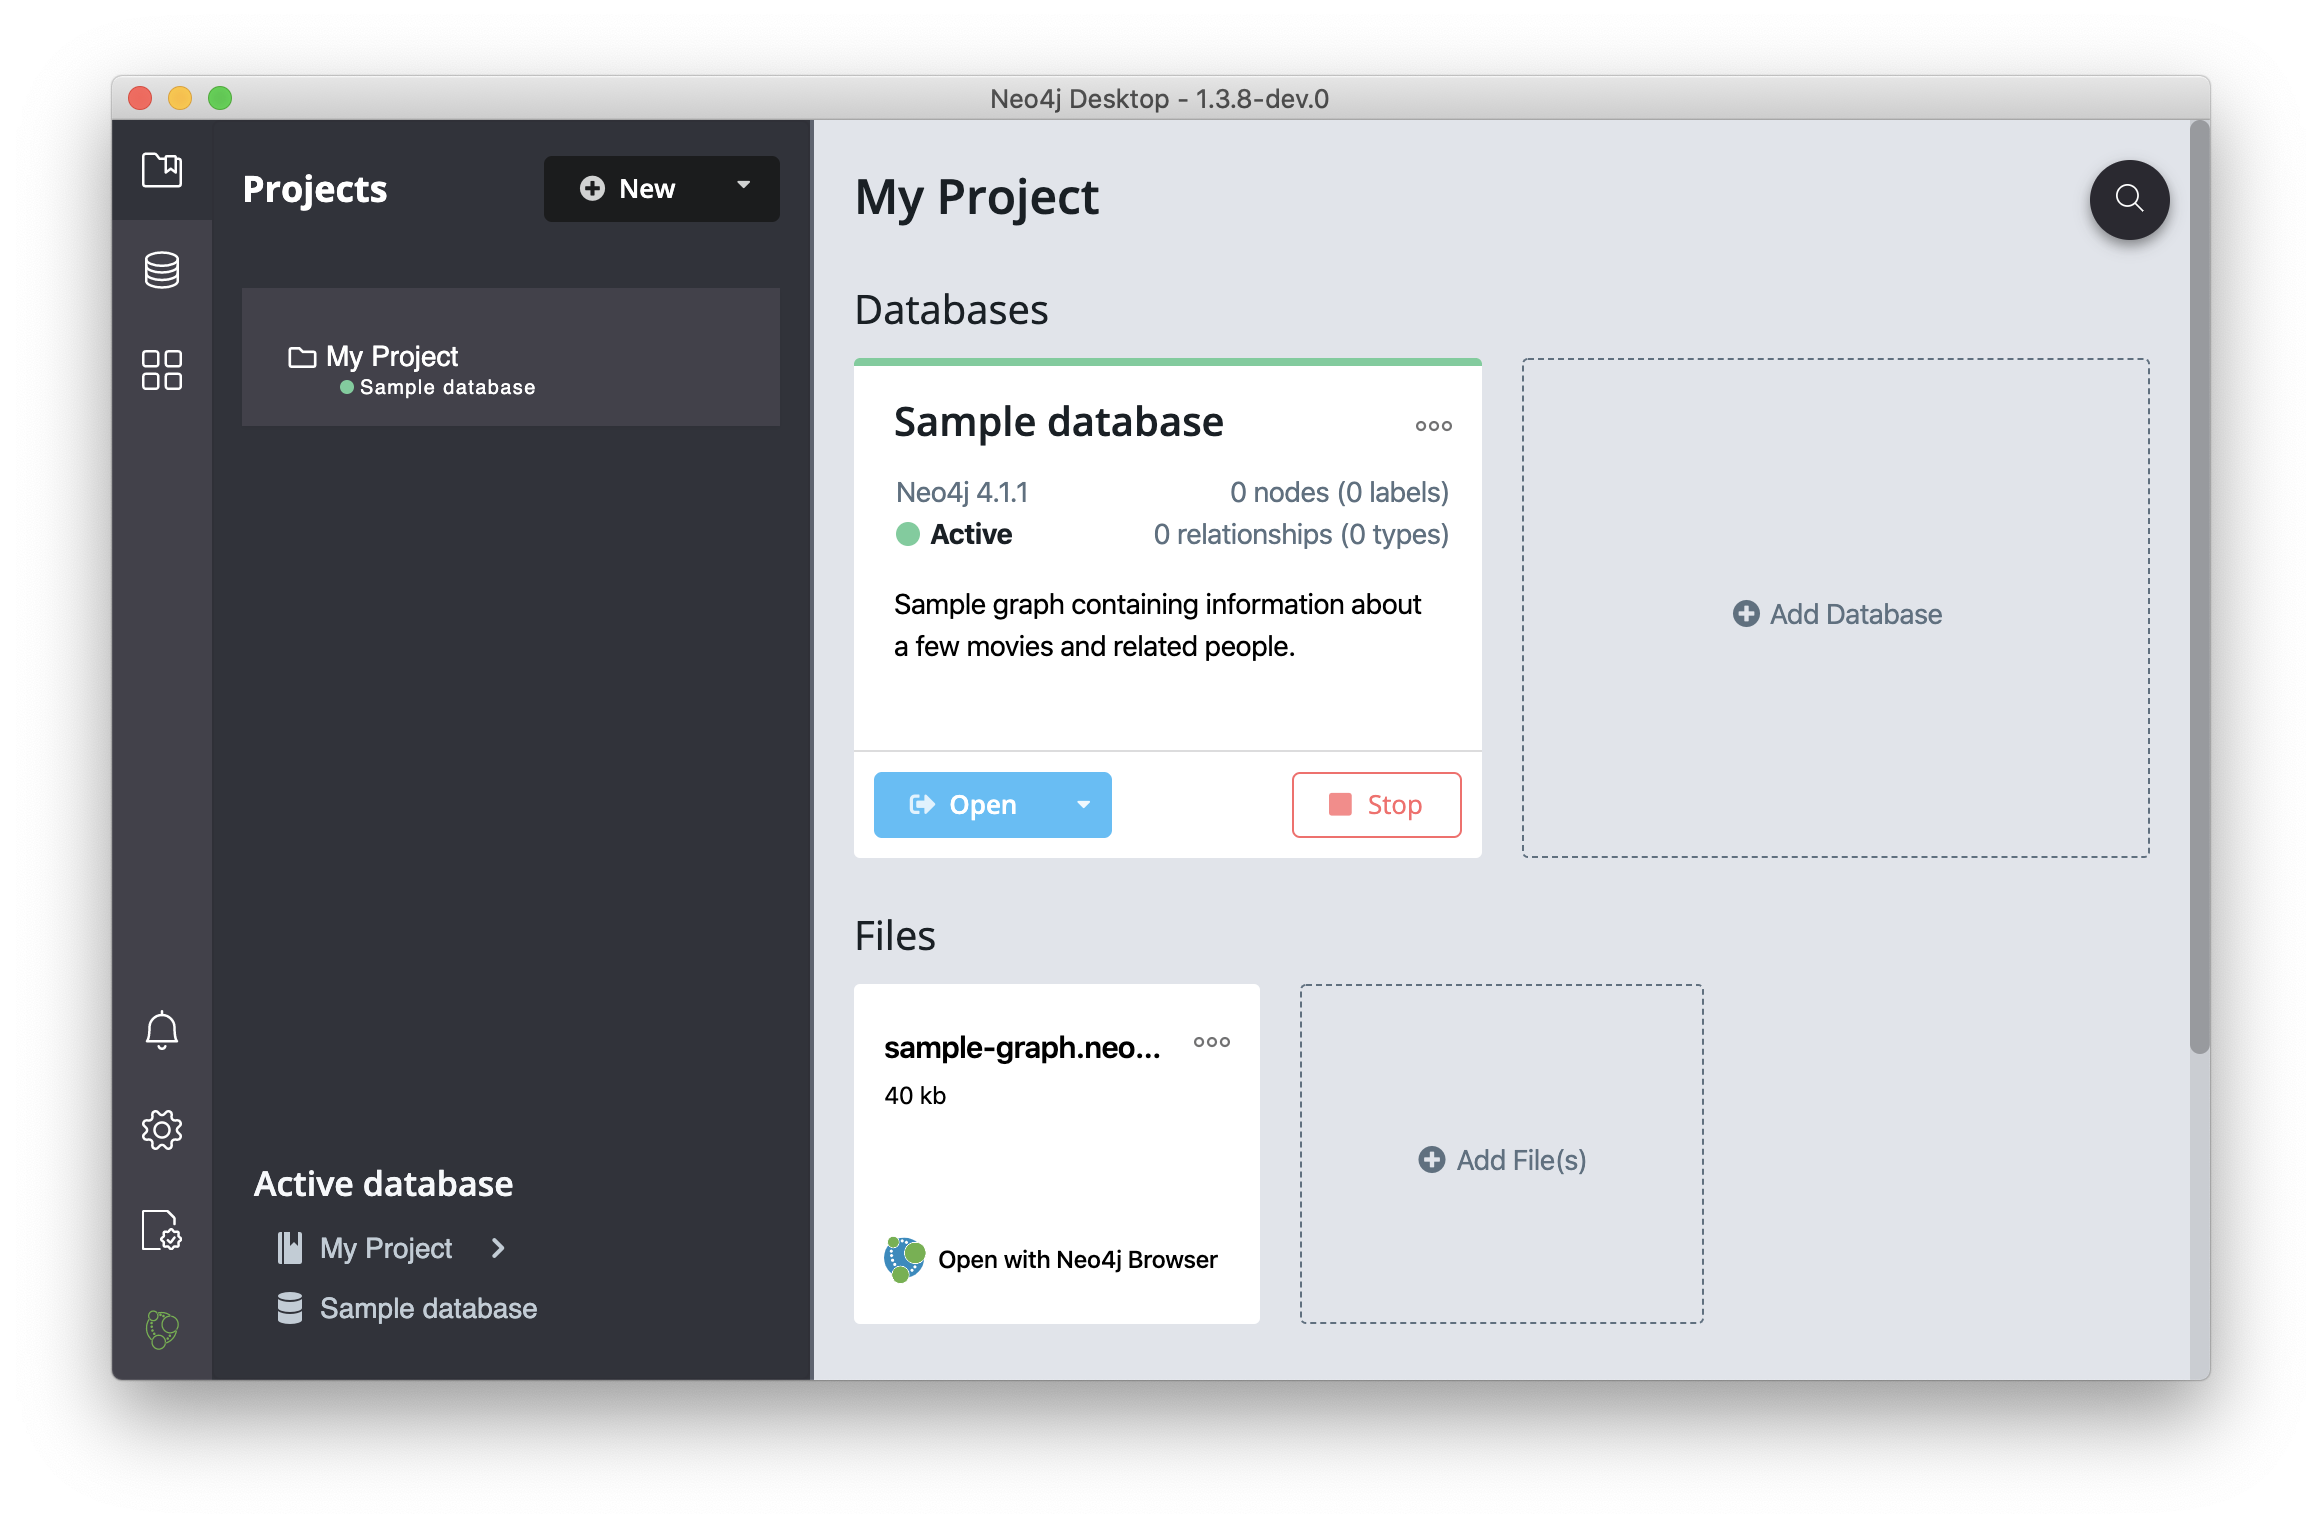
Task: Expand the Open button dropdown arrow
Action: tap(1083, 805)
